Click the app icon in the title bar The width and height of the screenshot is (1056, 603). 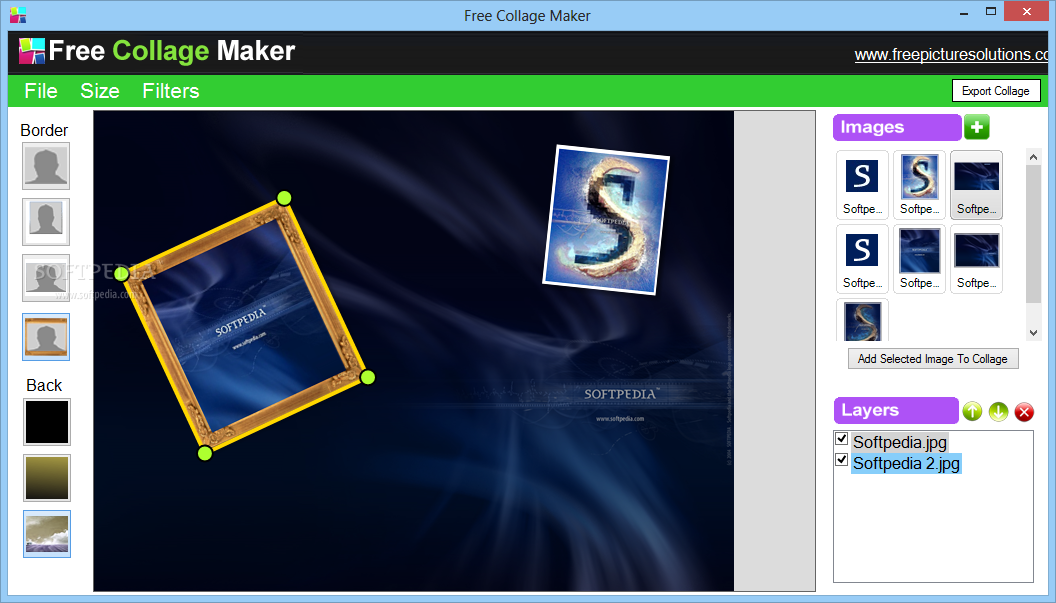(x=18, y=15)
